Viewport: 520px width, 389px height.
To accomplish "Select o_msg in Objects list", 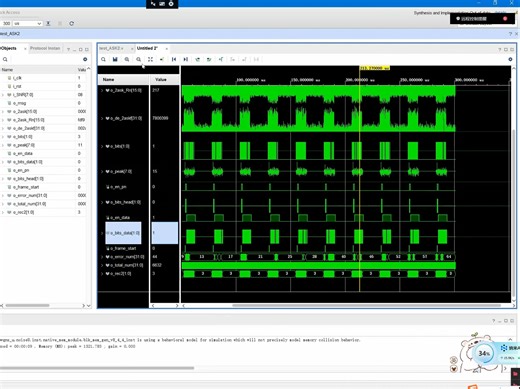I will 19,103.
